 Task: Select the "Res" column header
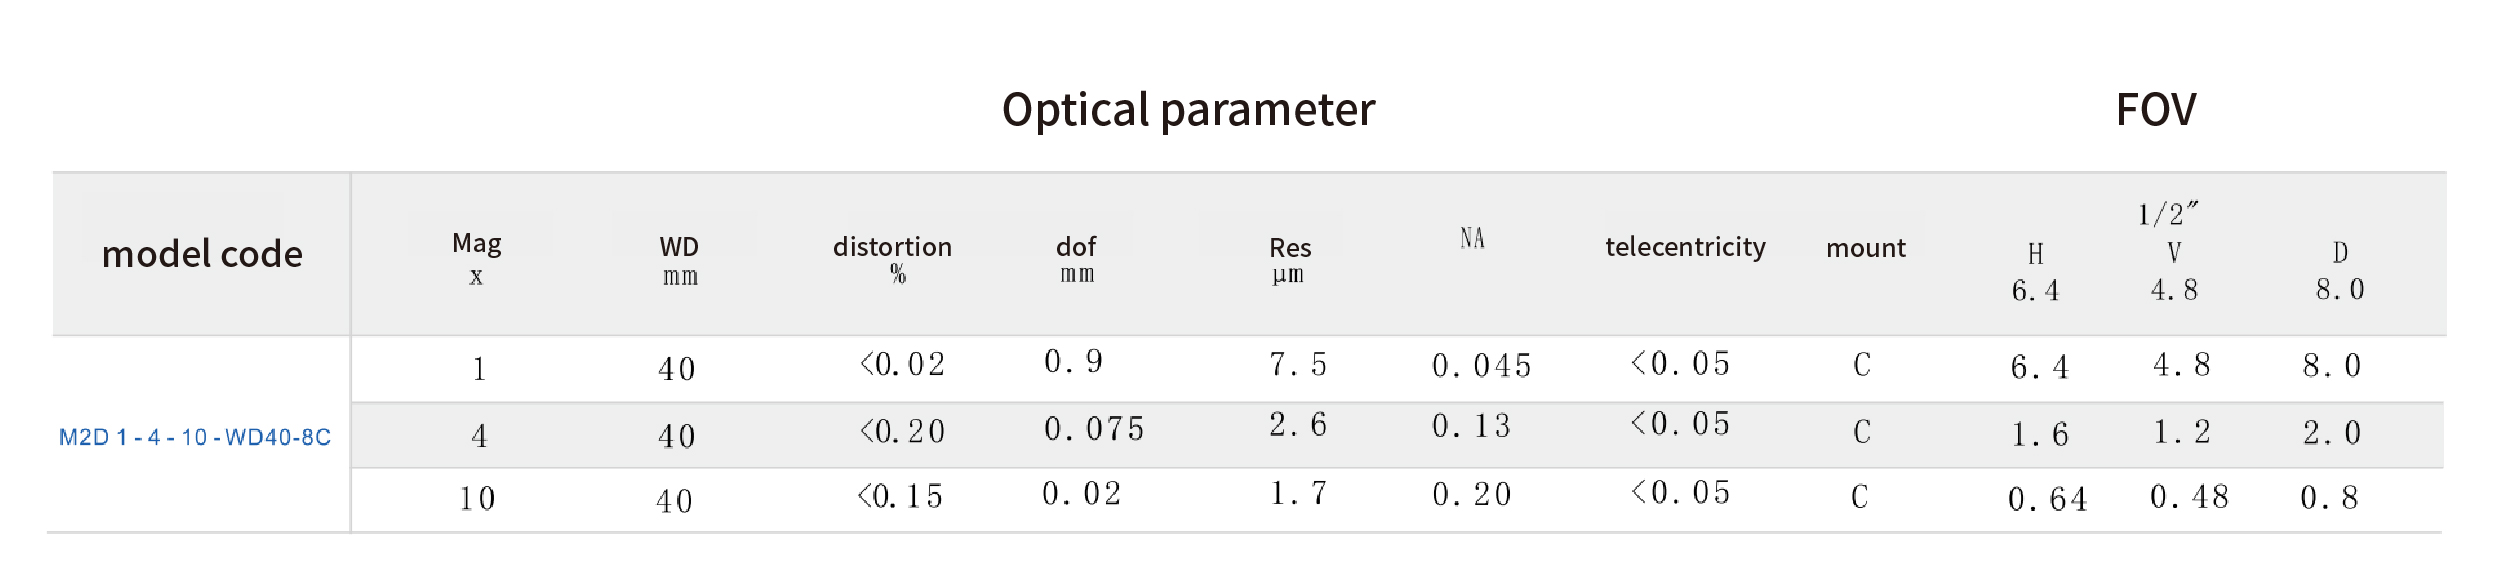pyautogui.click(x=1290, y=248)
